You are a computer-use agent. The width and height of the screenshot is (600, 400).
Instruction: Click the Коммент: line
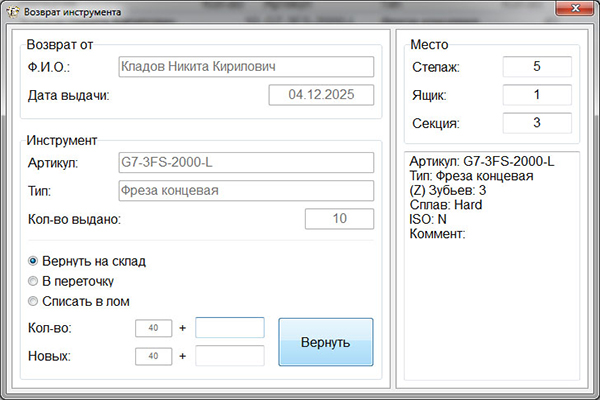click(437, 234)
